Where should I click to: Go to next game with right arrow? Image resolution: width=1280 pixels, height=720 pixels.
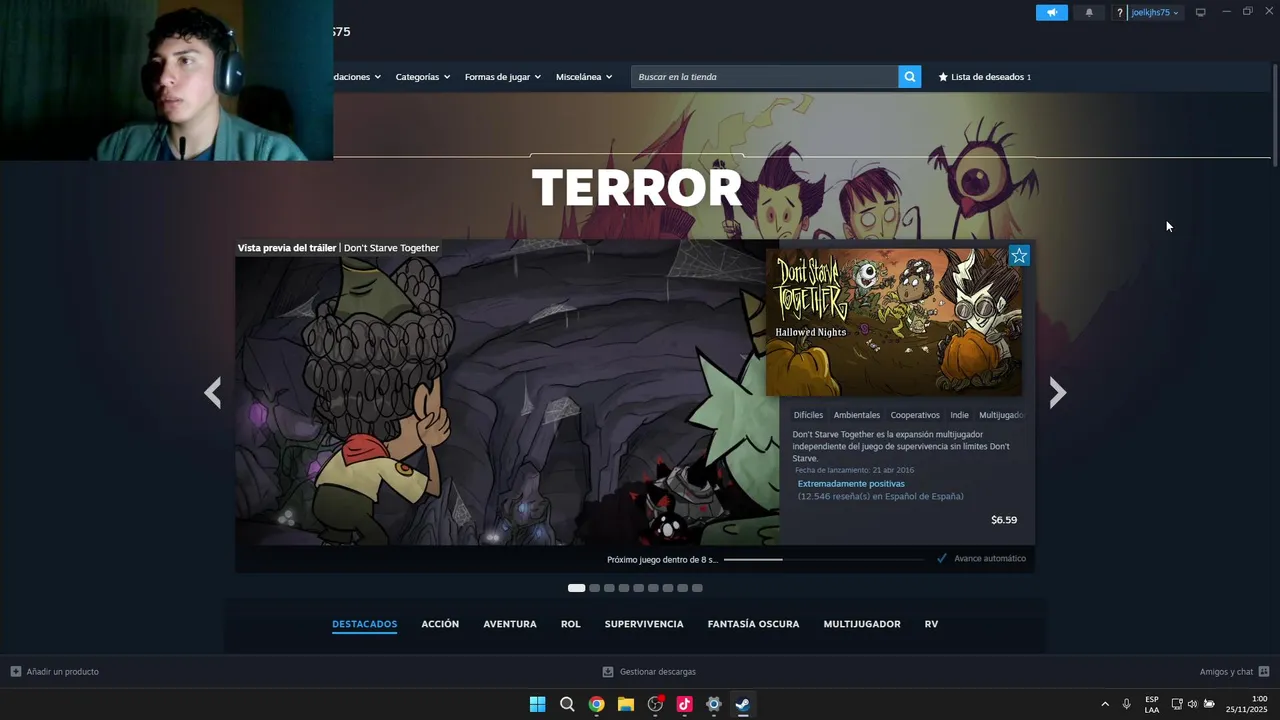point(1057,392)
